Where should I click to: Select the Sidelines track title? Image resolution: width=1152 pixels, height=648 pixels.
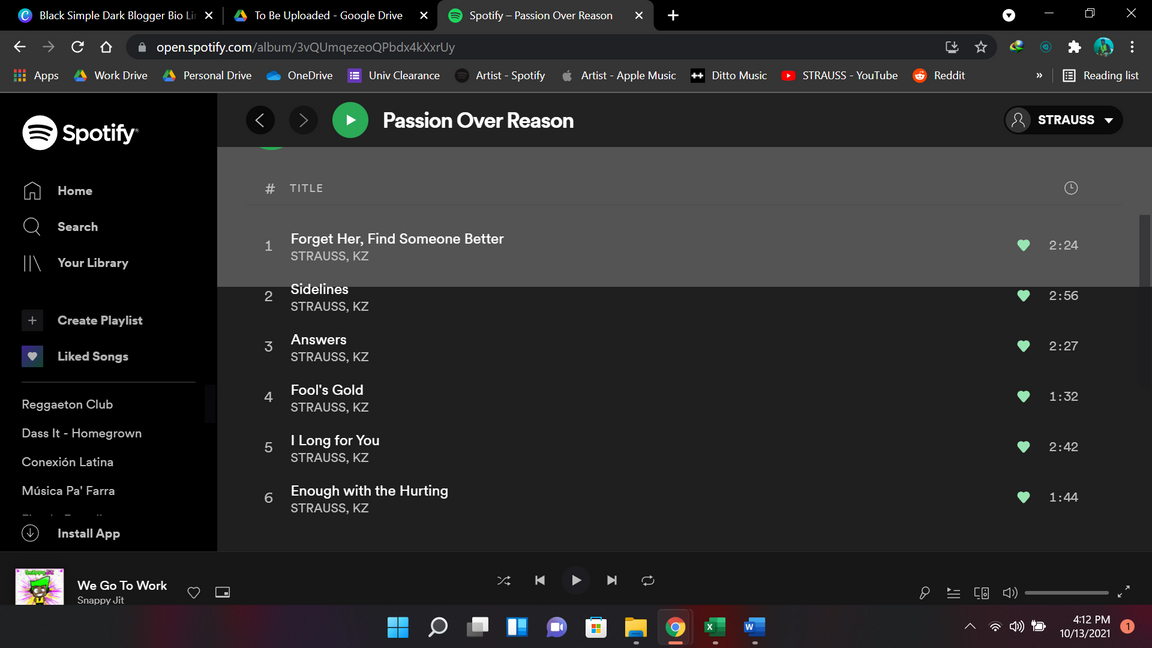[x=320, y=289]
